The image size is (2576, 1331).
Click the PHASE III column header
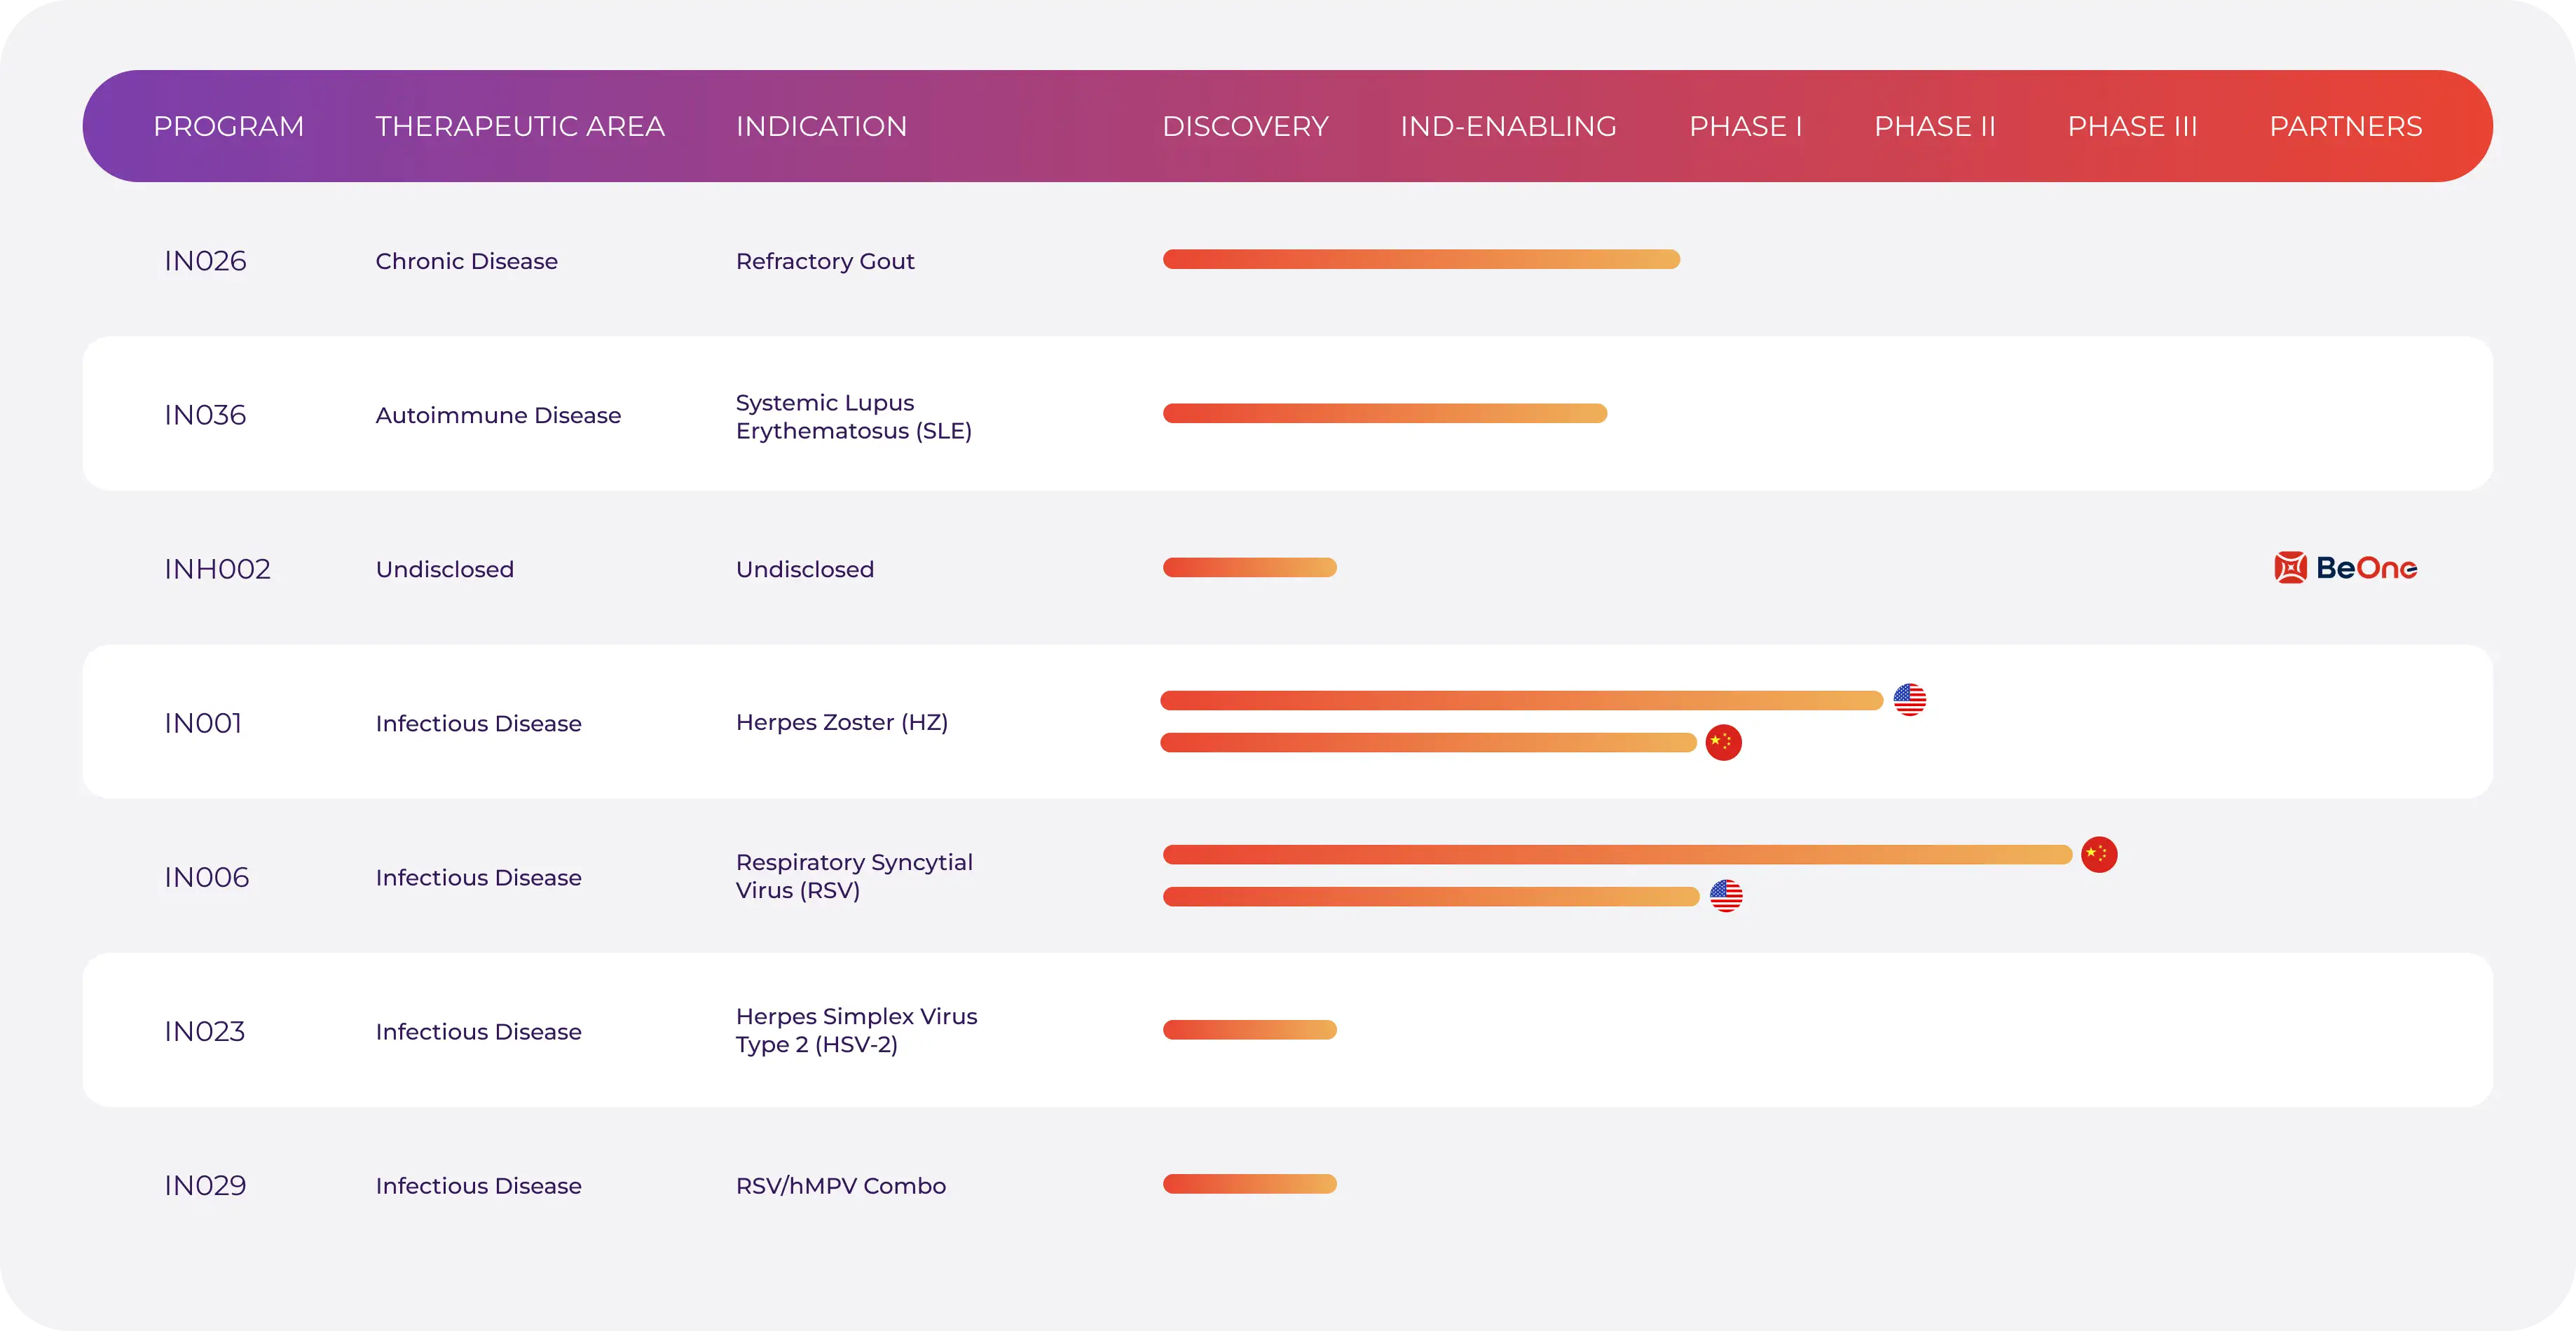(x=2132, y=126)
